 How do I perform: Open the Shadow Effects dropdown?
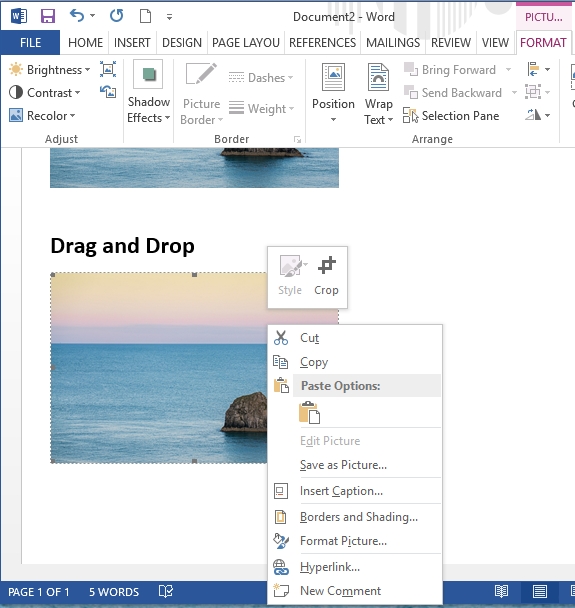(148, 92)
